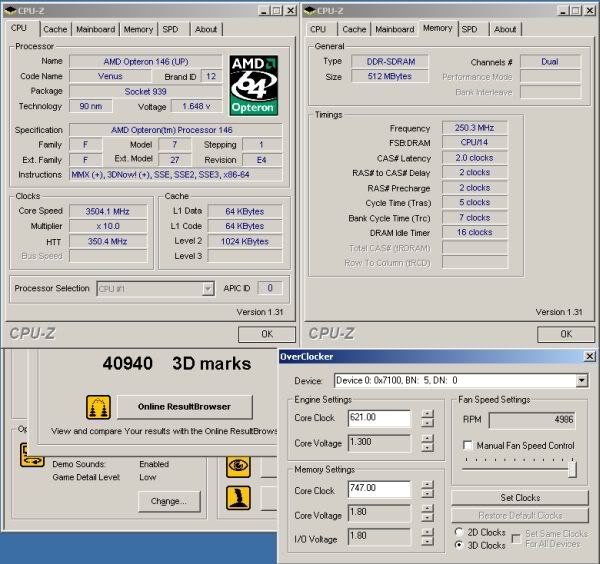Image resolution: width=600 pixels, height=564 pixels.
Task: Select the 3D Clocks radio button
Action: point(458,545)
